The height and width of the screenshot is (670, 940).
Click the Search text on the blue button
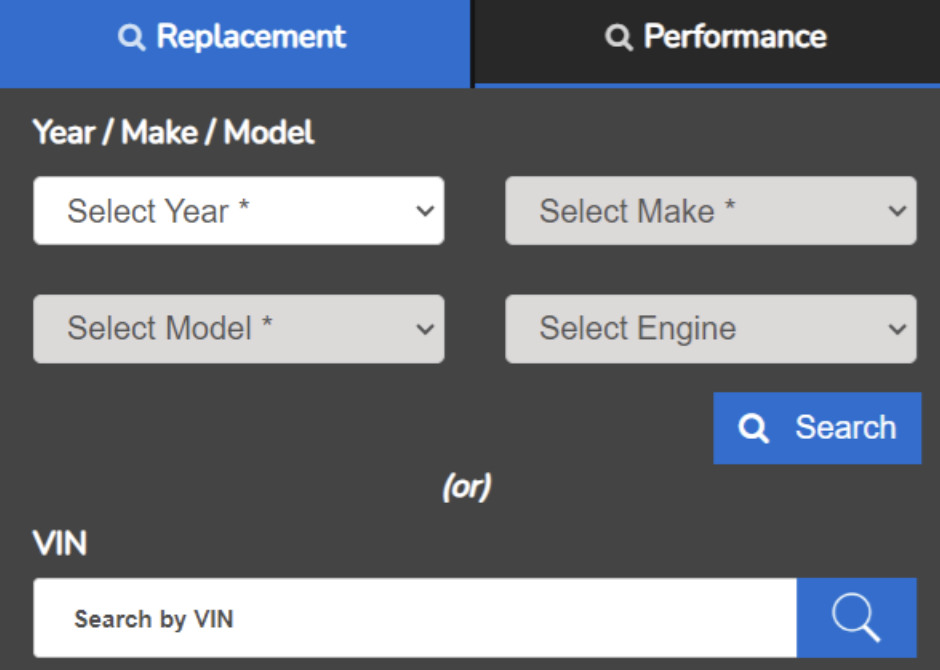845,428
